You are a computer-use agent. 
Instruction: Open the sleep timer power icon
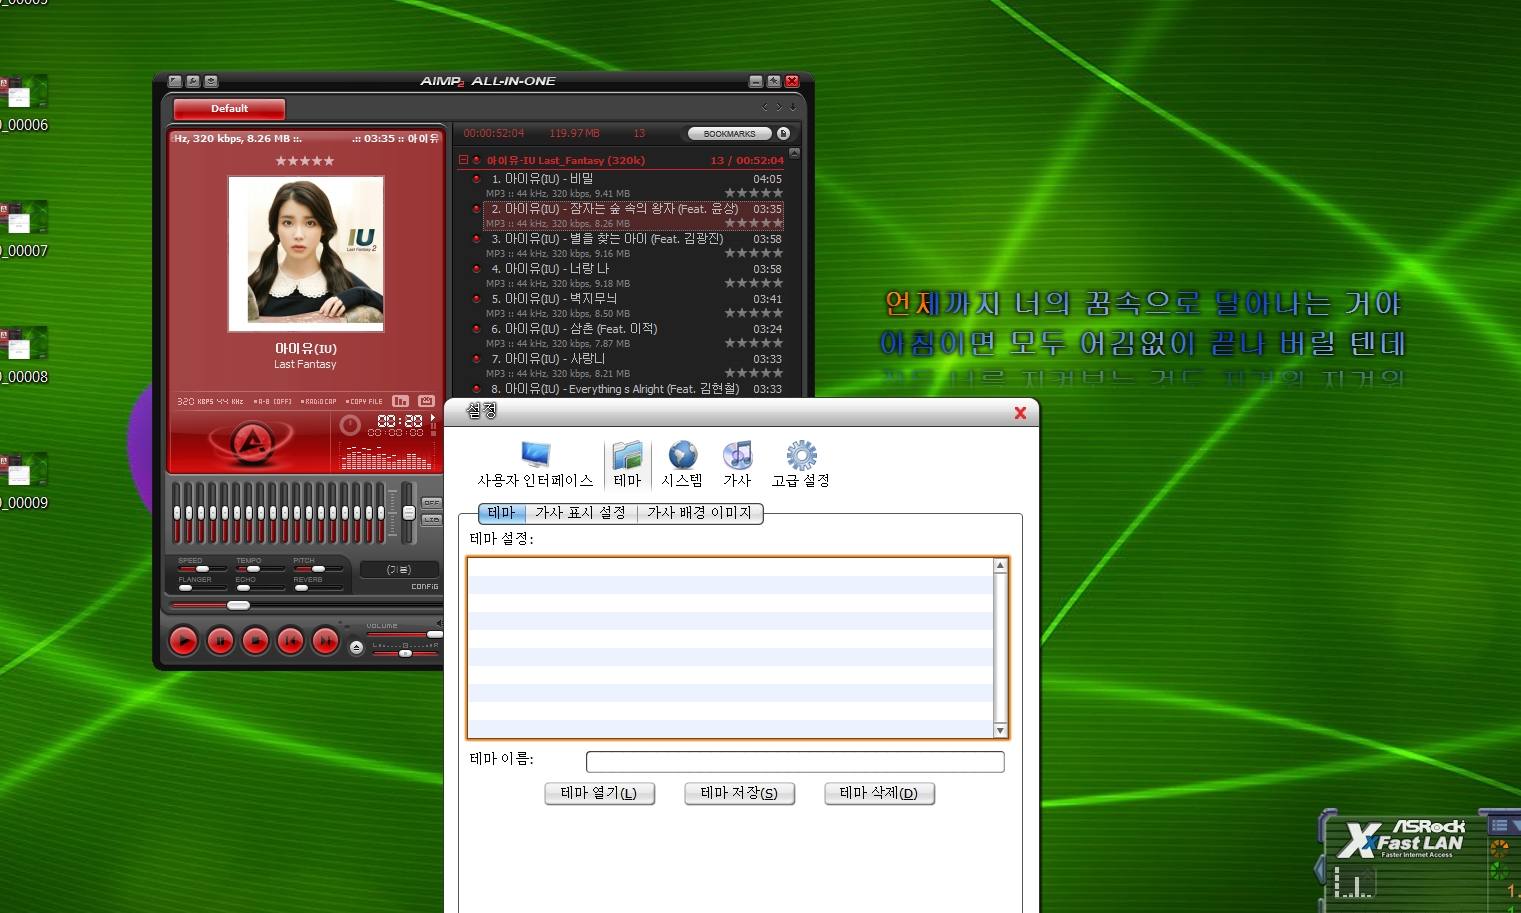coord(350,425)
